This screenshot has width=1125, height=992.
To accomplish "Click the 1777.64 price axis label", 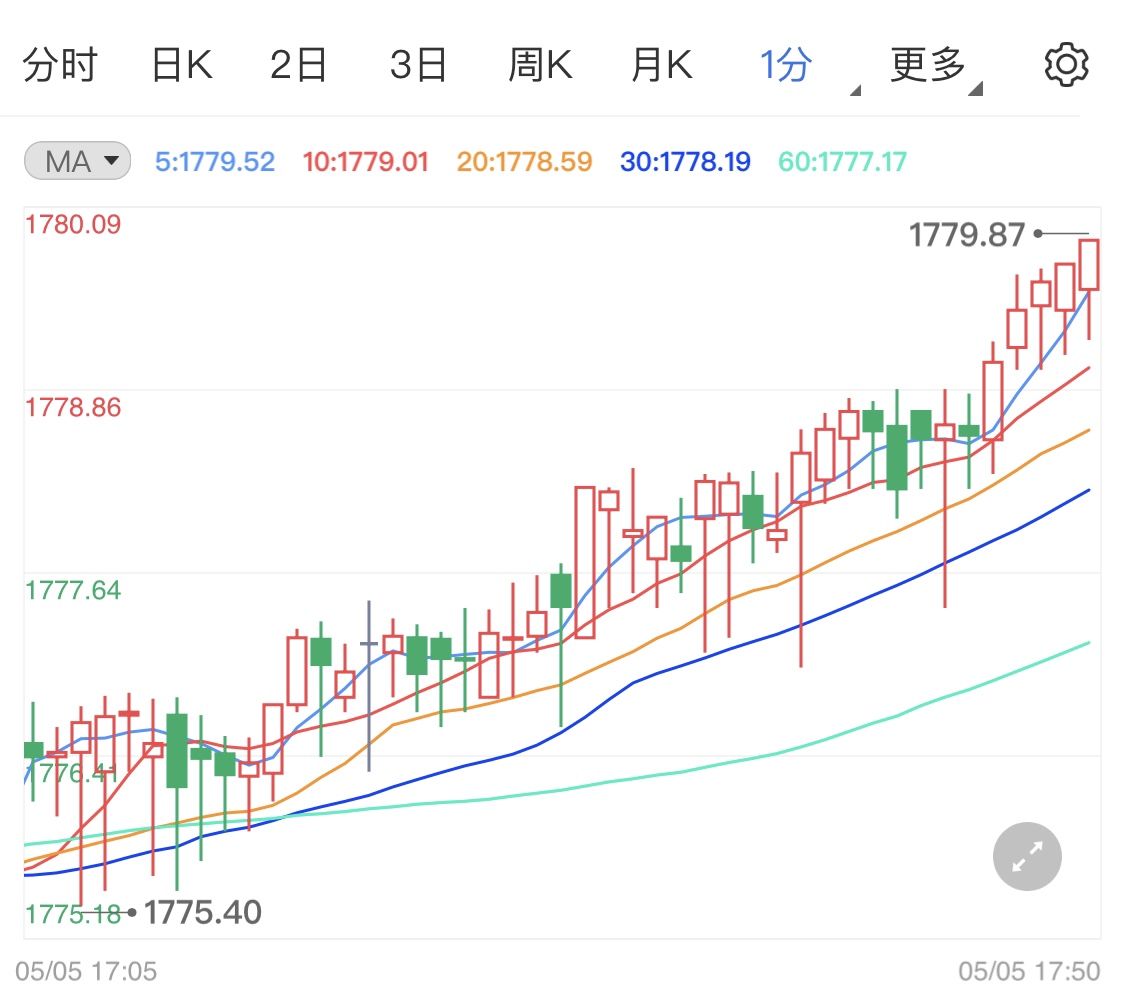I will (x=73, y=590).
